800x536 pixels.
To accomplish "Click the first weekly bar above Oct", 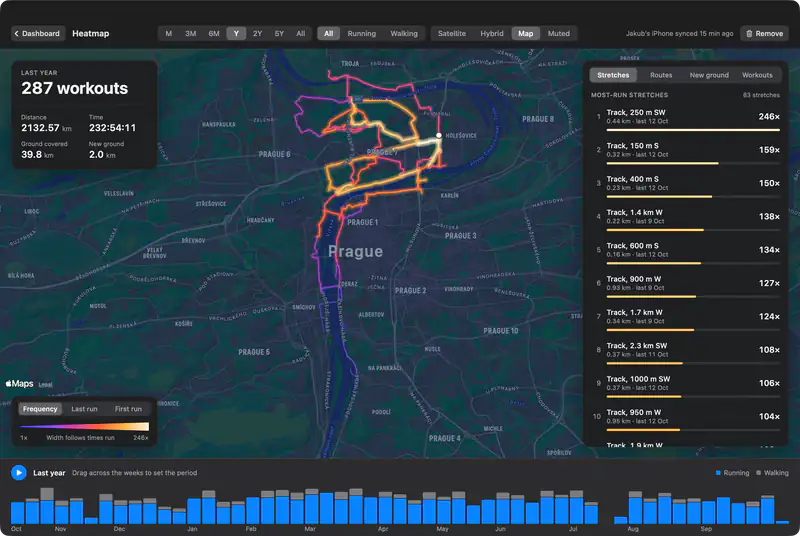I will pos(17,513).
